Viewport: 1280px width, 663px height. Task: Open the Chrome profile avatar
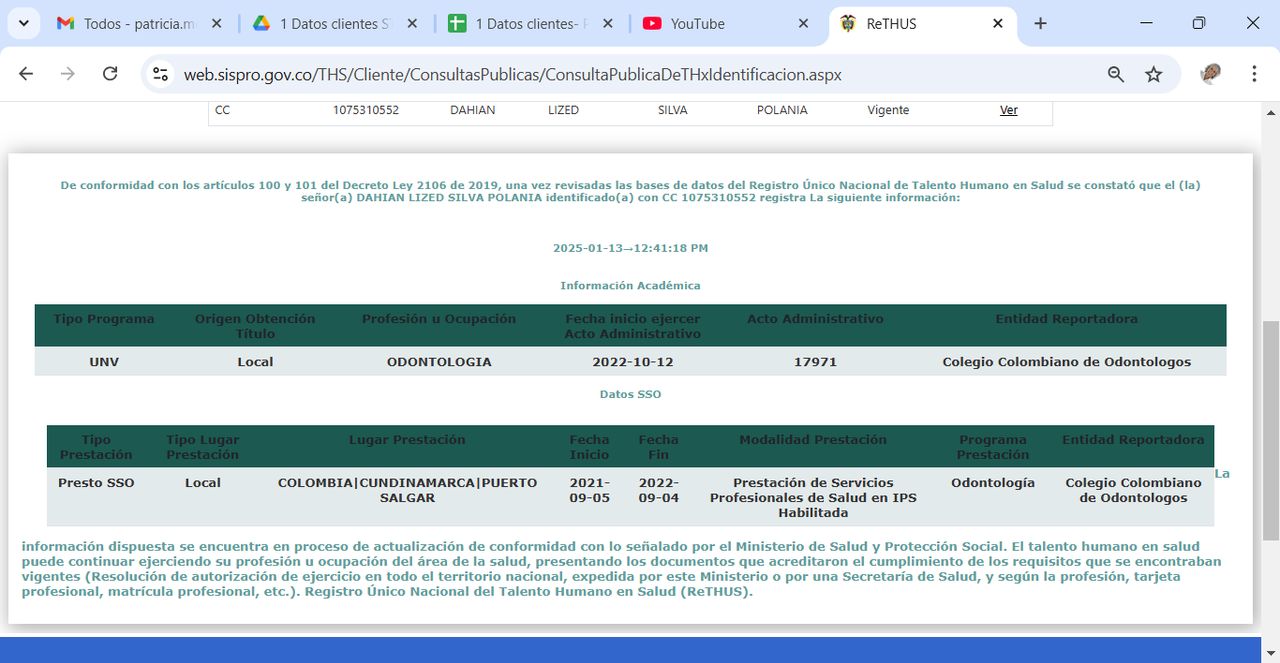pos(1211,74)
